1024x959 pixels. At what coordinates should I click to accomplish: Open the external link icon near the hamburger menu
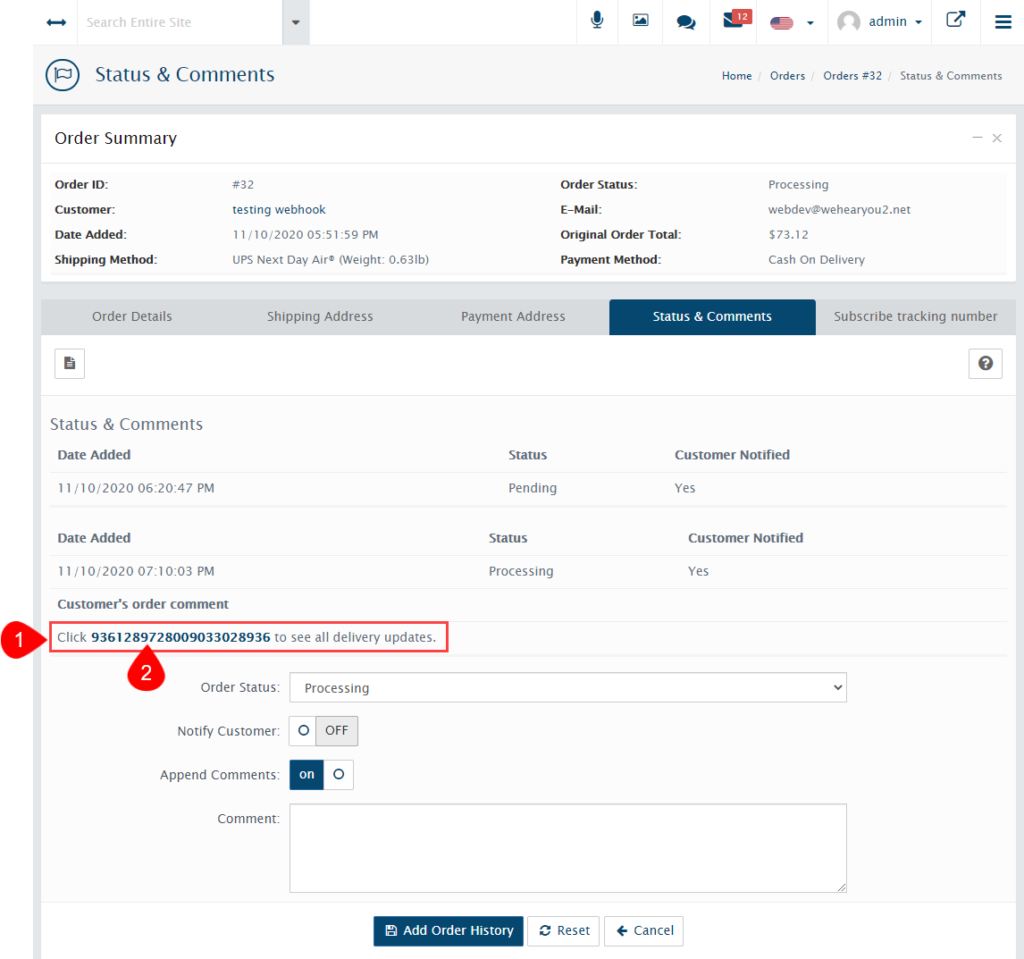pos(956,20)
